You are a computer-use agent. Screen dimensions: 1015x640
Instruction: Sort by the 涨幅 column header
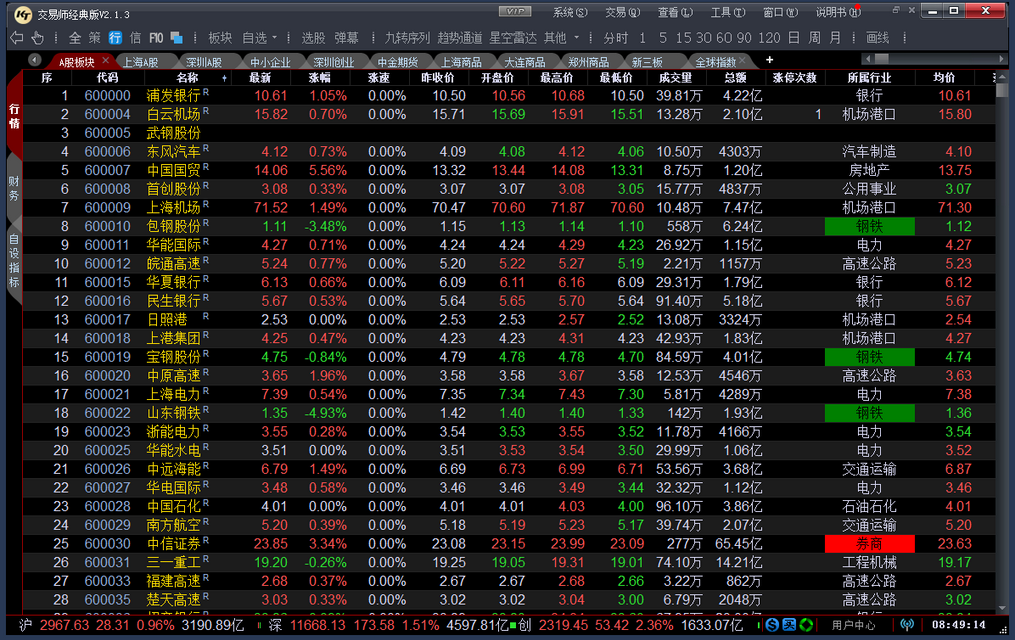(319, 78)
